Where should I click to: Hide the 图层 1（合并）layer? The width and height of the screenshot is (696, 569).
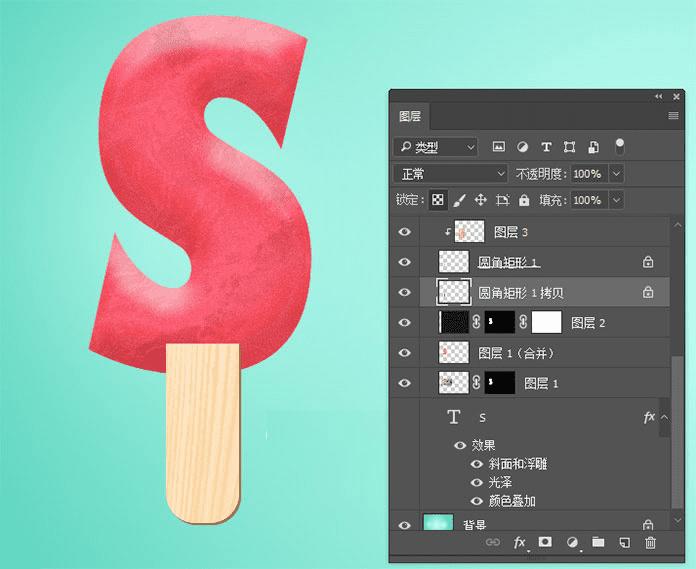tap(404, 353)
